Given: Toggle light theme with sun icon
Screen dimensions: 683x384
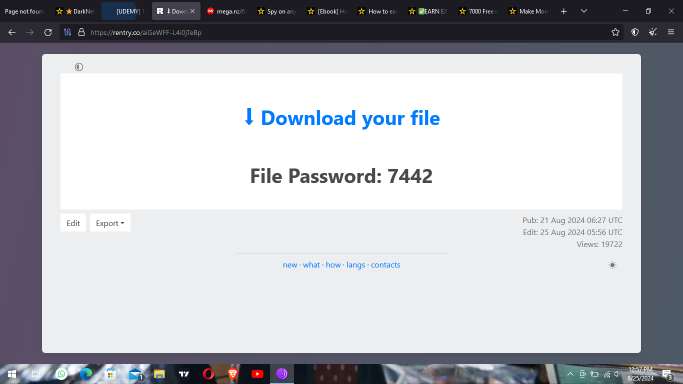Looking at the screenshot, I should [x=612, y=265].
